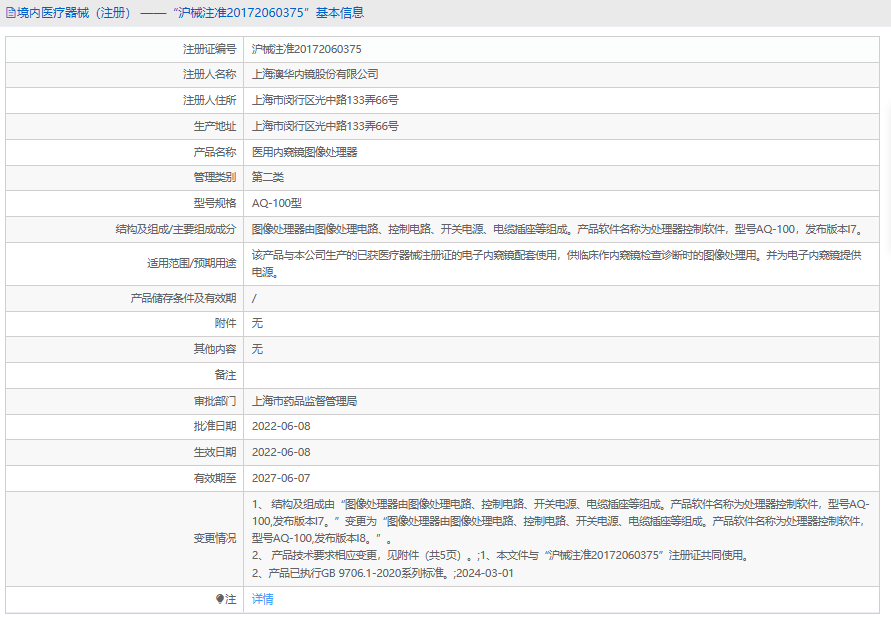Click the 生效日期 label
This screenshot has width=891, height=621.
coord(215,452)
